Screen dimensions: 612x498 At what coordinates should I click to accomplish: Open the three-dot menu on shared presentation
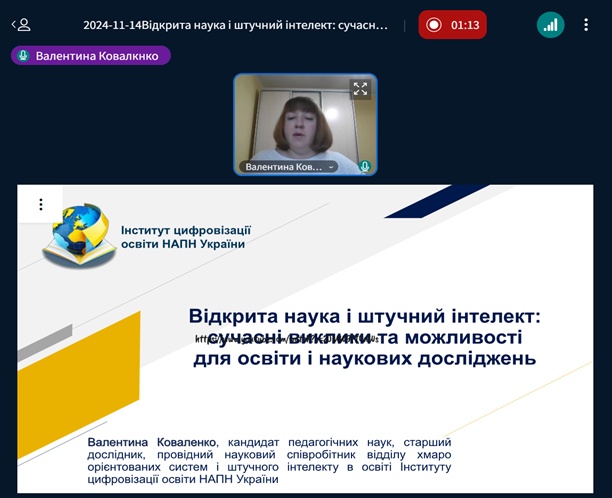pyautogui.click(x=41, y=205)
